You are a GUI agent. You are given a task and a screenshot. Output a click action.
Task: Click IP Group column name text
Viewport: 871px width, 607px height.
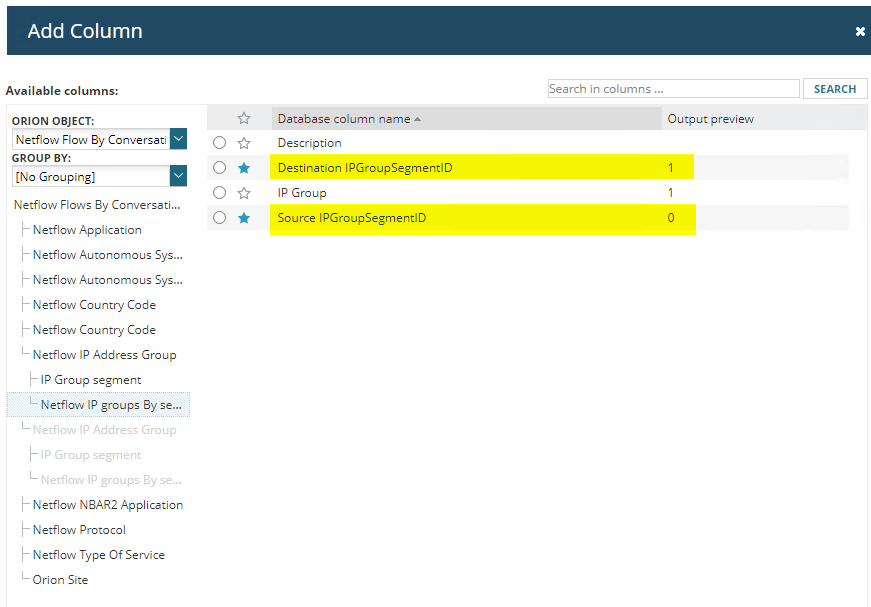pos(302,193)
